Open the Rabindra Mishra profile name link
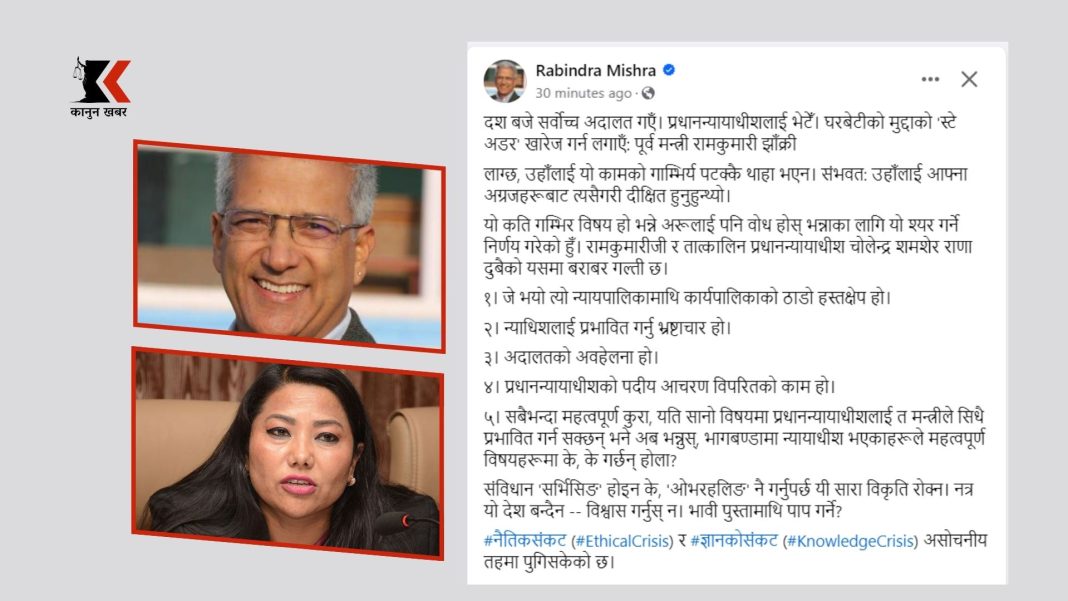Image resolution: width=1068 pixels, height=601 pixels. pos(595,70)
